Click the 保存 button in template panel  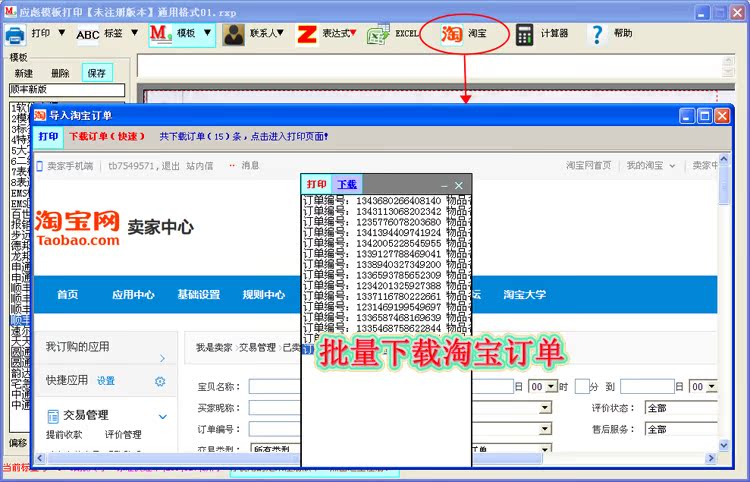point(97,73)
